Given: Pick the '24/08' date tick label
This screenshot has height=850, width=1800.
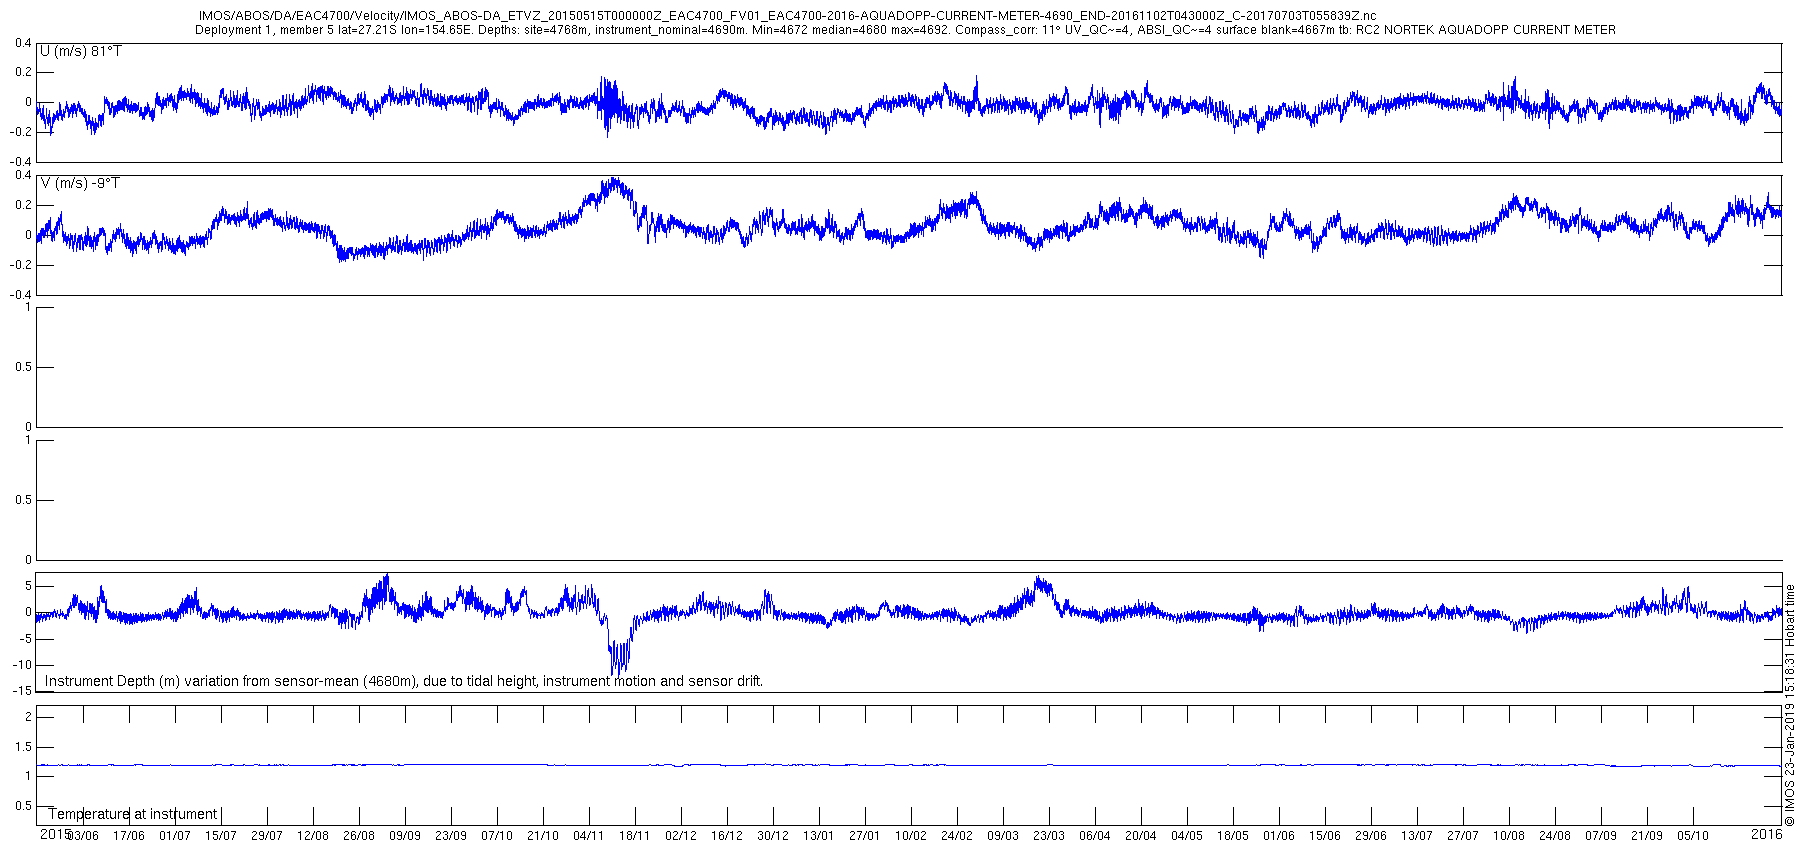Looking at the screenshot, I should 1555,836.
